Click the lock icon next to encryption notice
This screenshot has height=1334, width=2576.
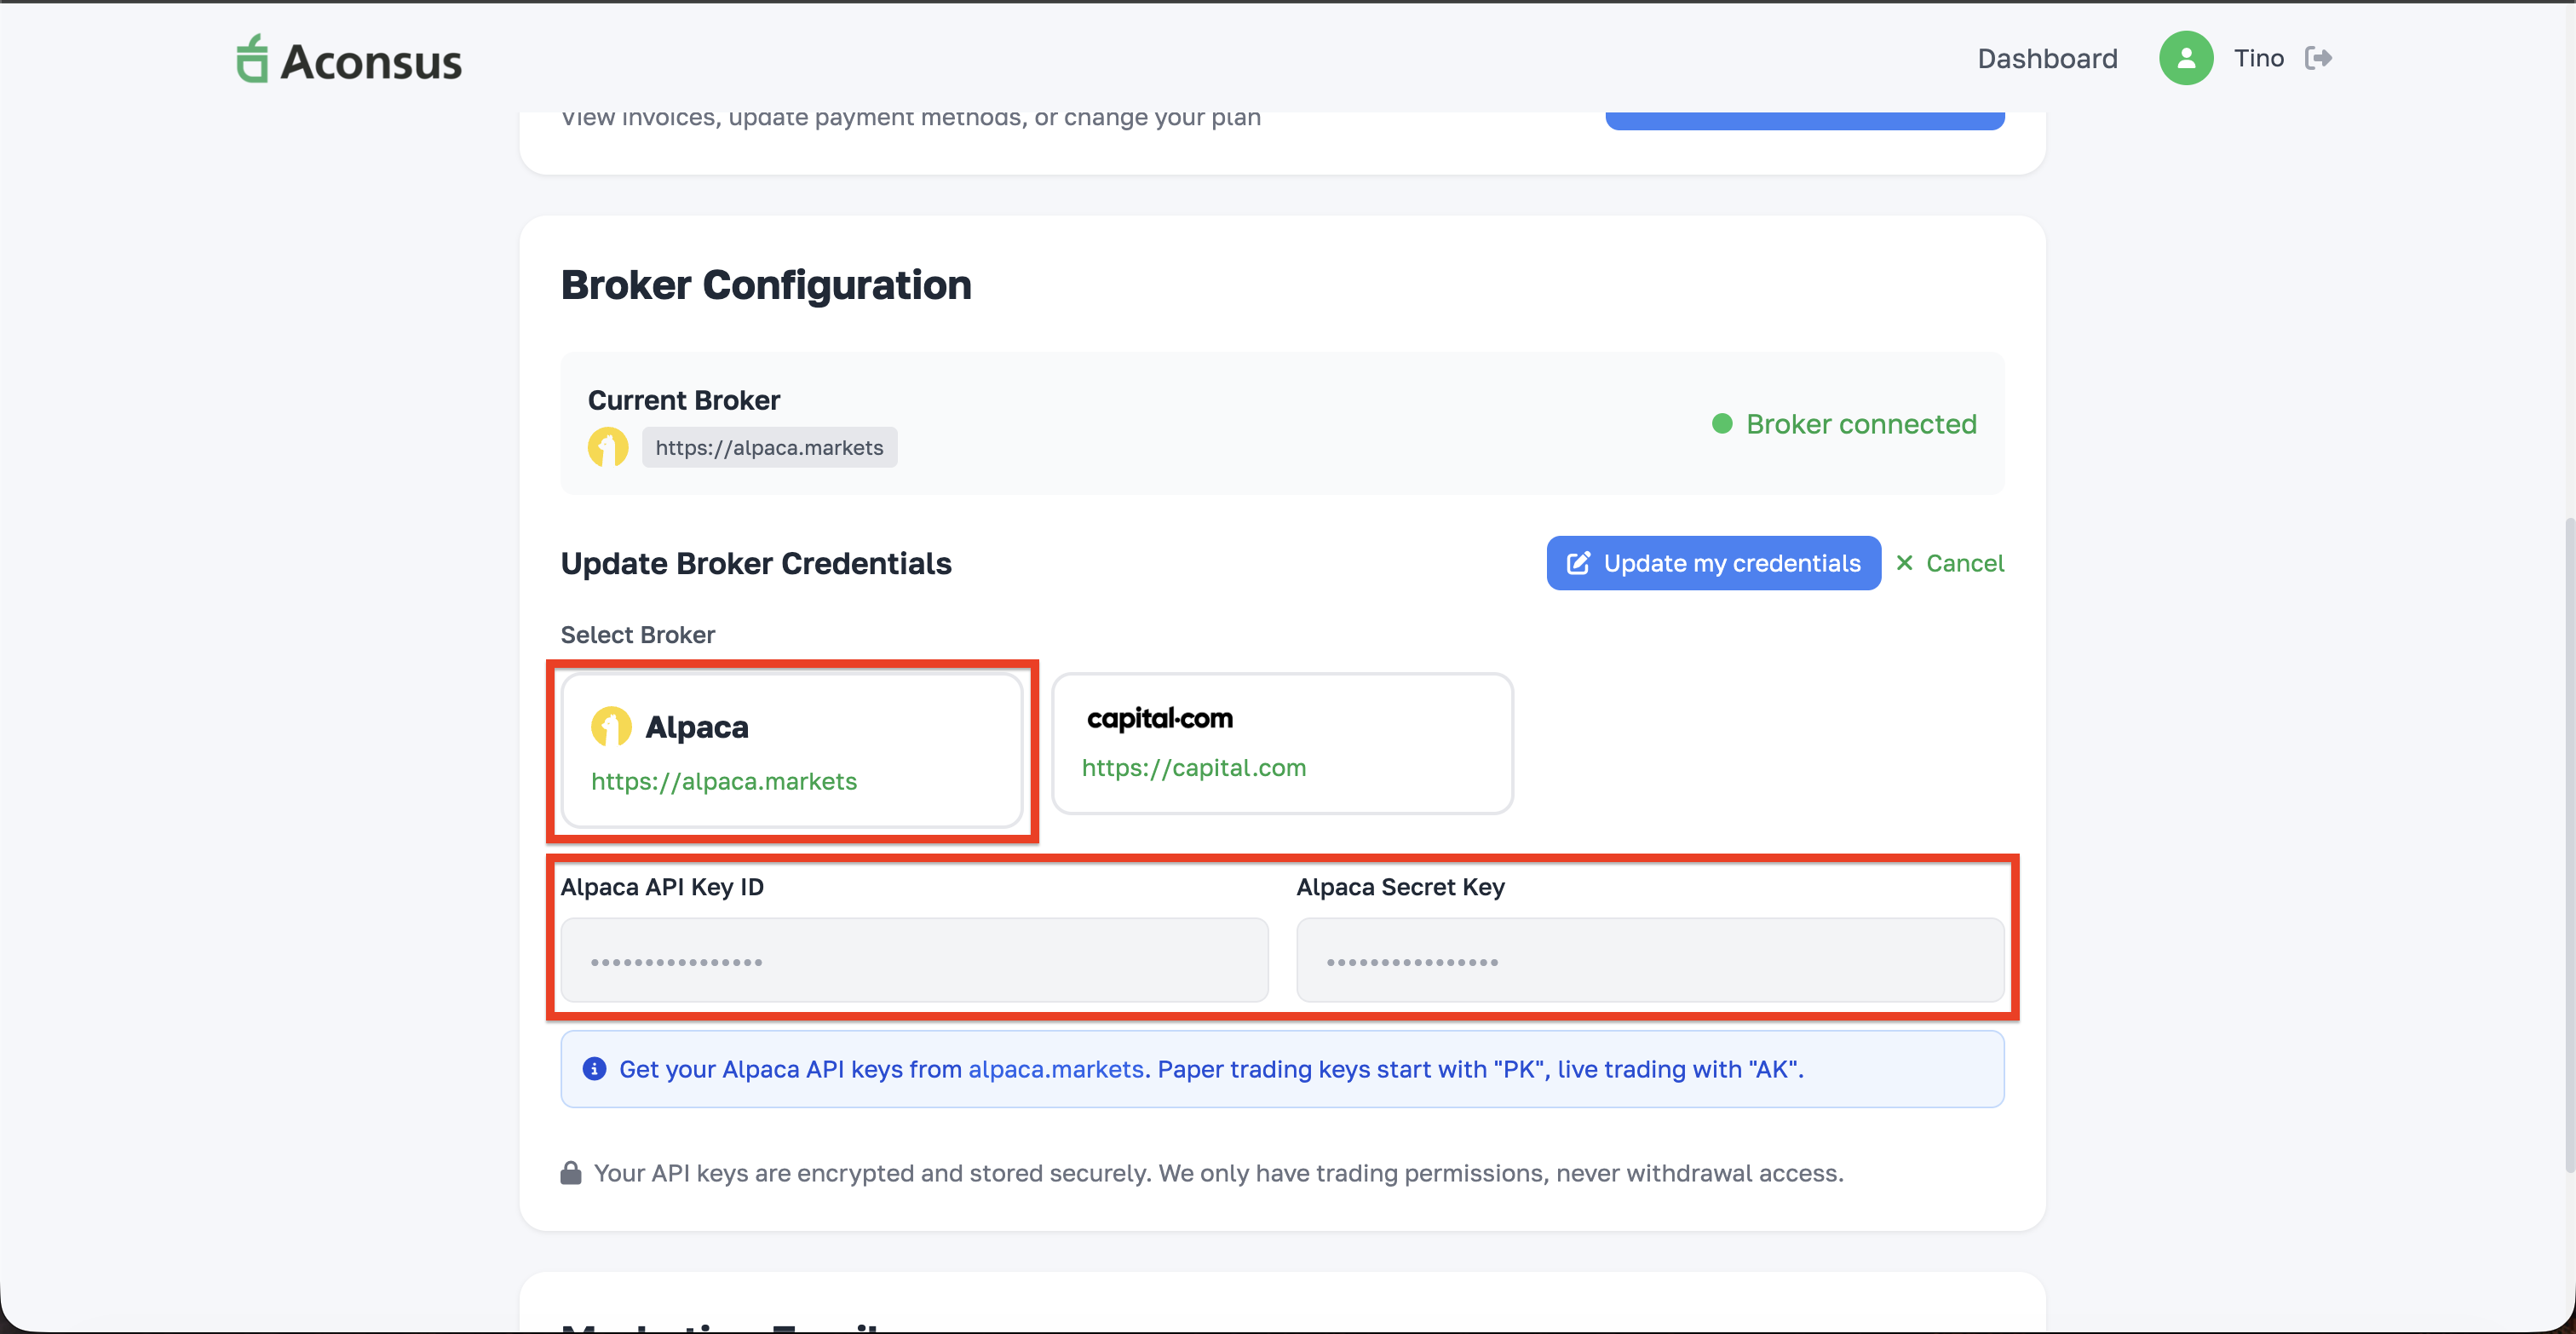(x=570, y=1173)
